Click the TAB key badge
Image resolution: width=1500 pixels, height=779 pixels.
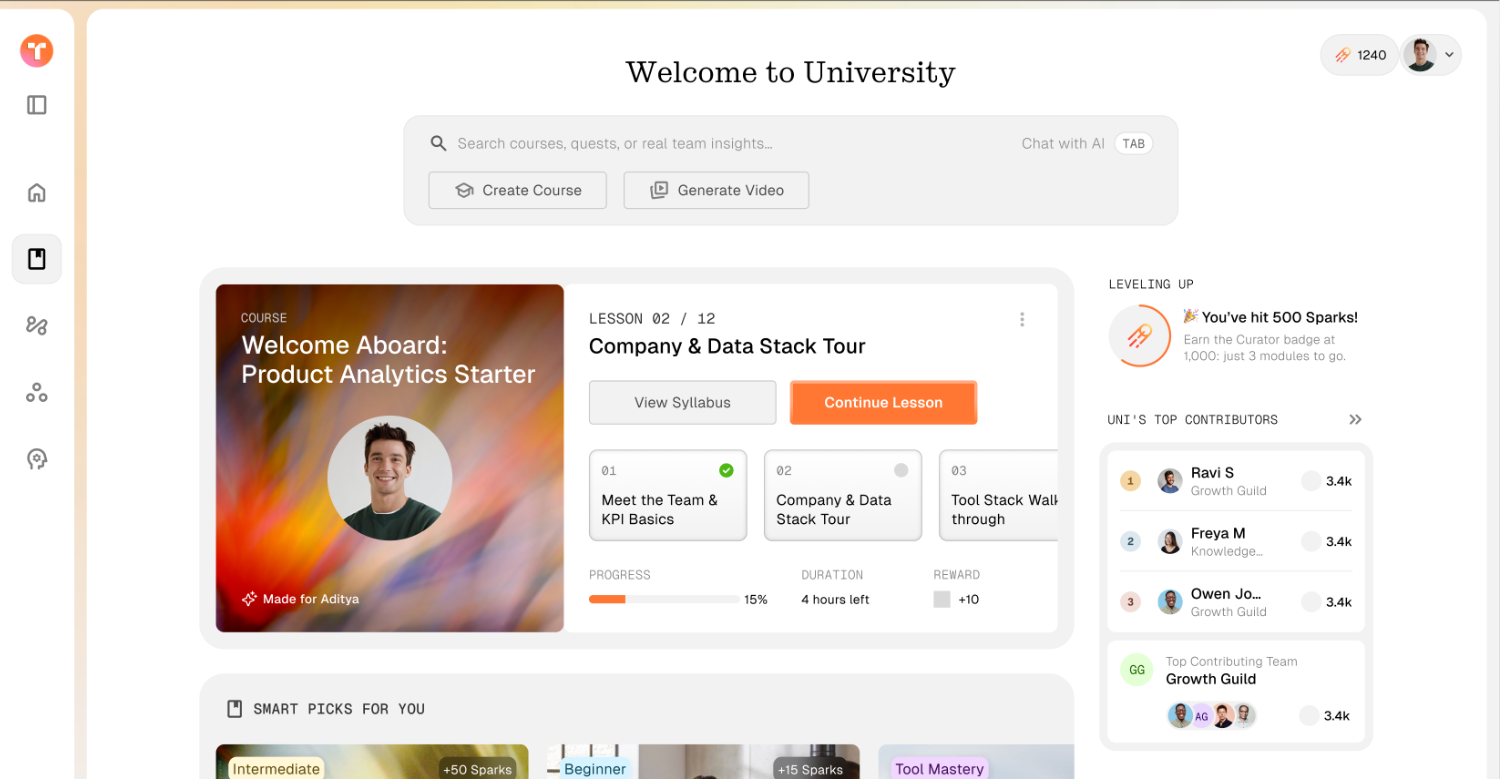pyautogui.click(x=1133, y=143)
